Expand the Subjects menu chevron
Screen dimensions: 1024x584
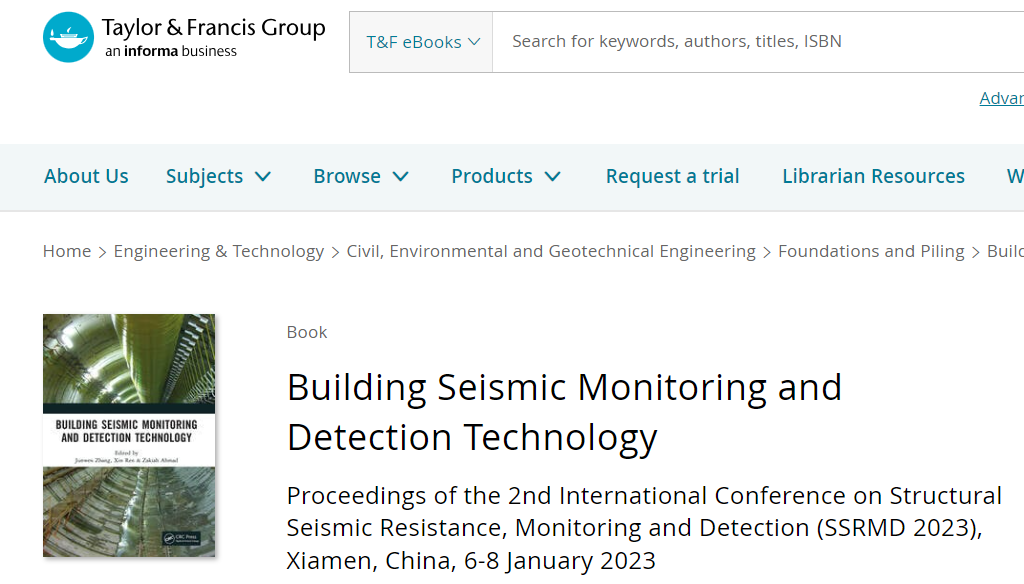click(x=263, y=177)
